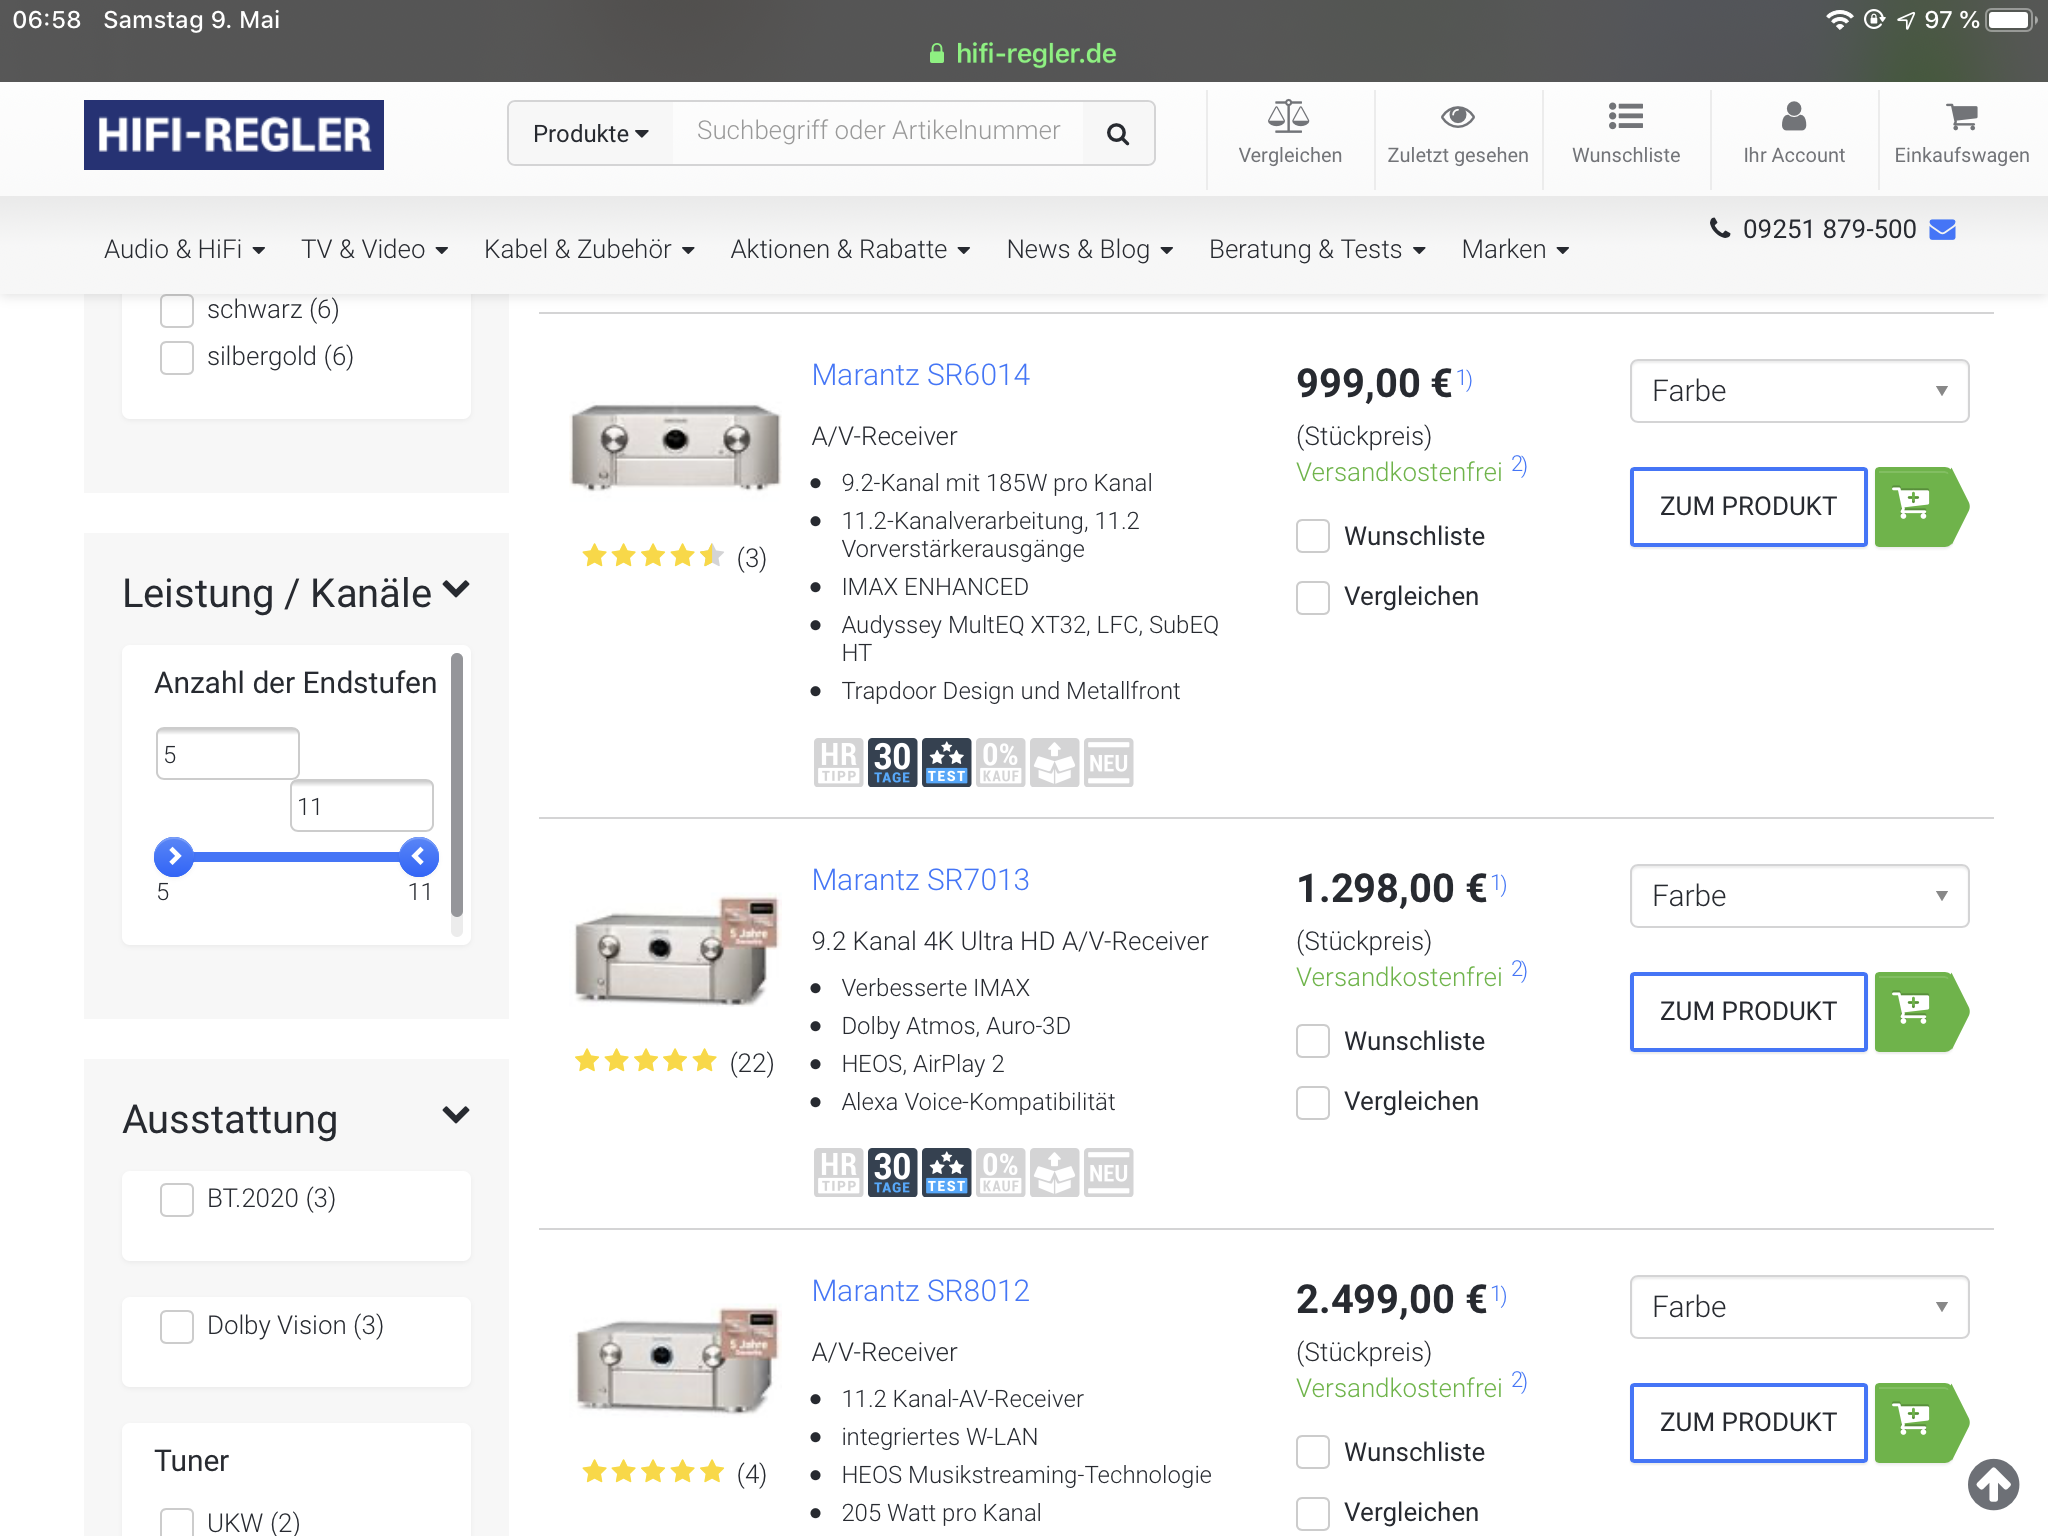Open the Kabel & Zubehör menu
The image size is (2048, 1536).
[x=589, y=249]
